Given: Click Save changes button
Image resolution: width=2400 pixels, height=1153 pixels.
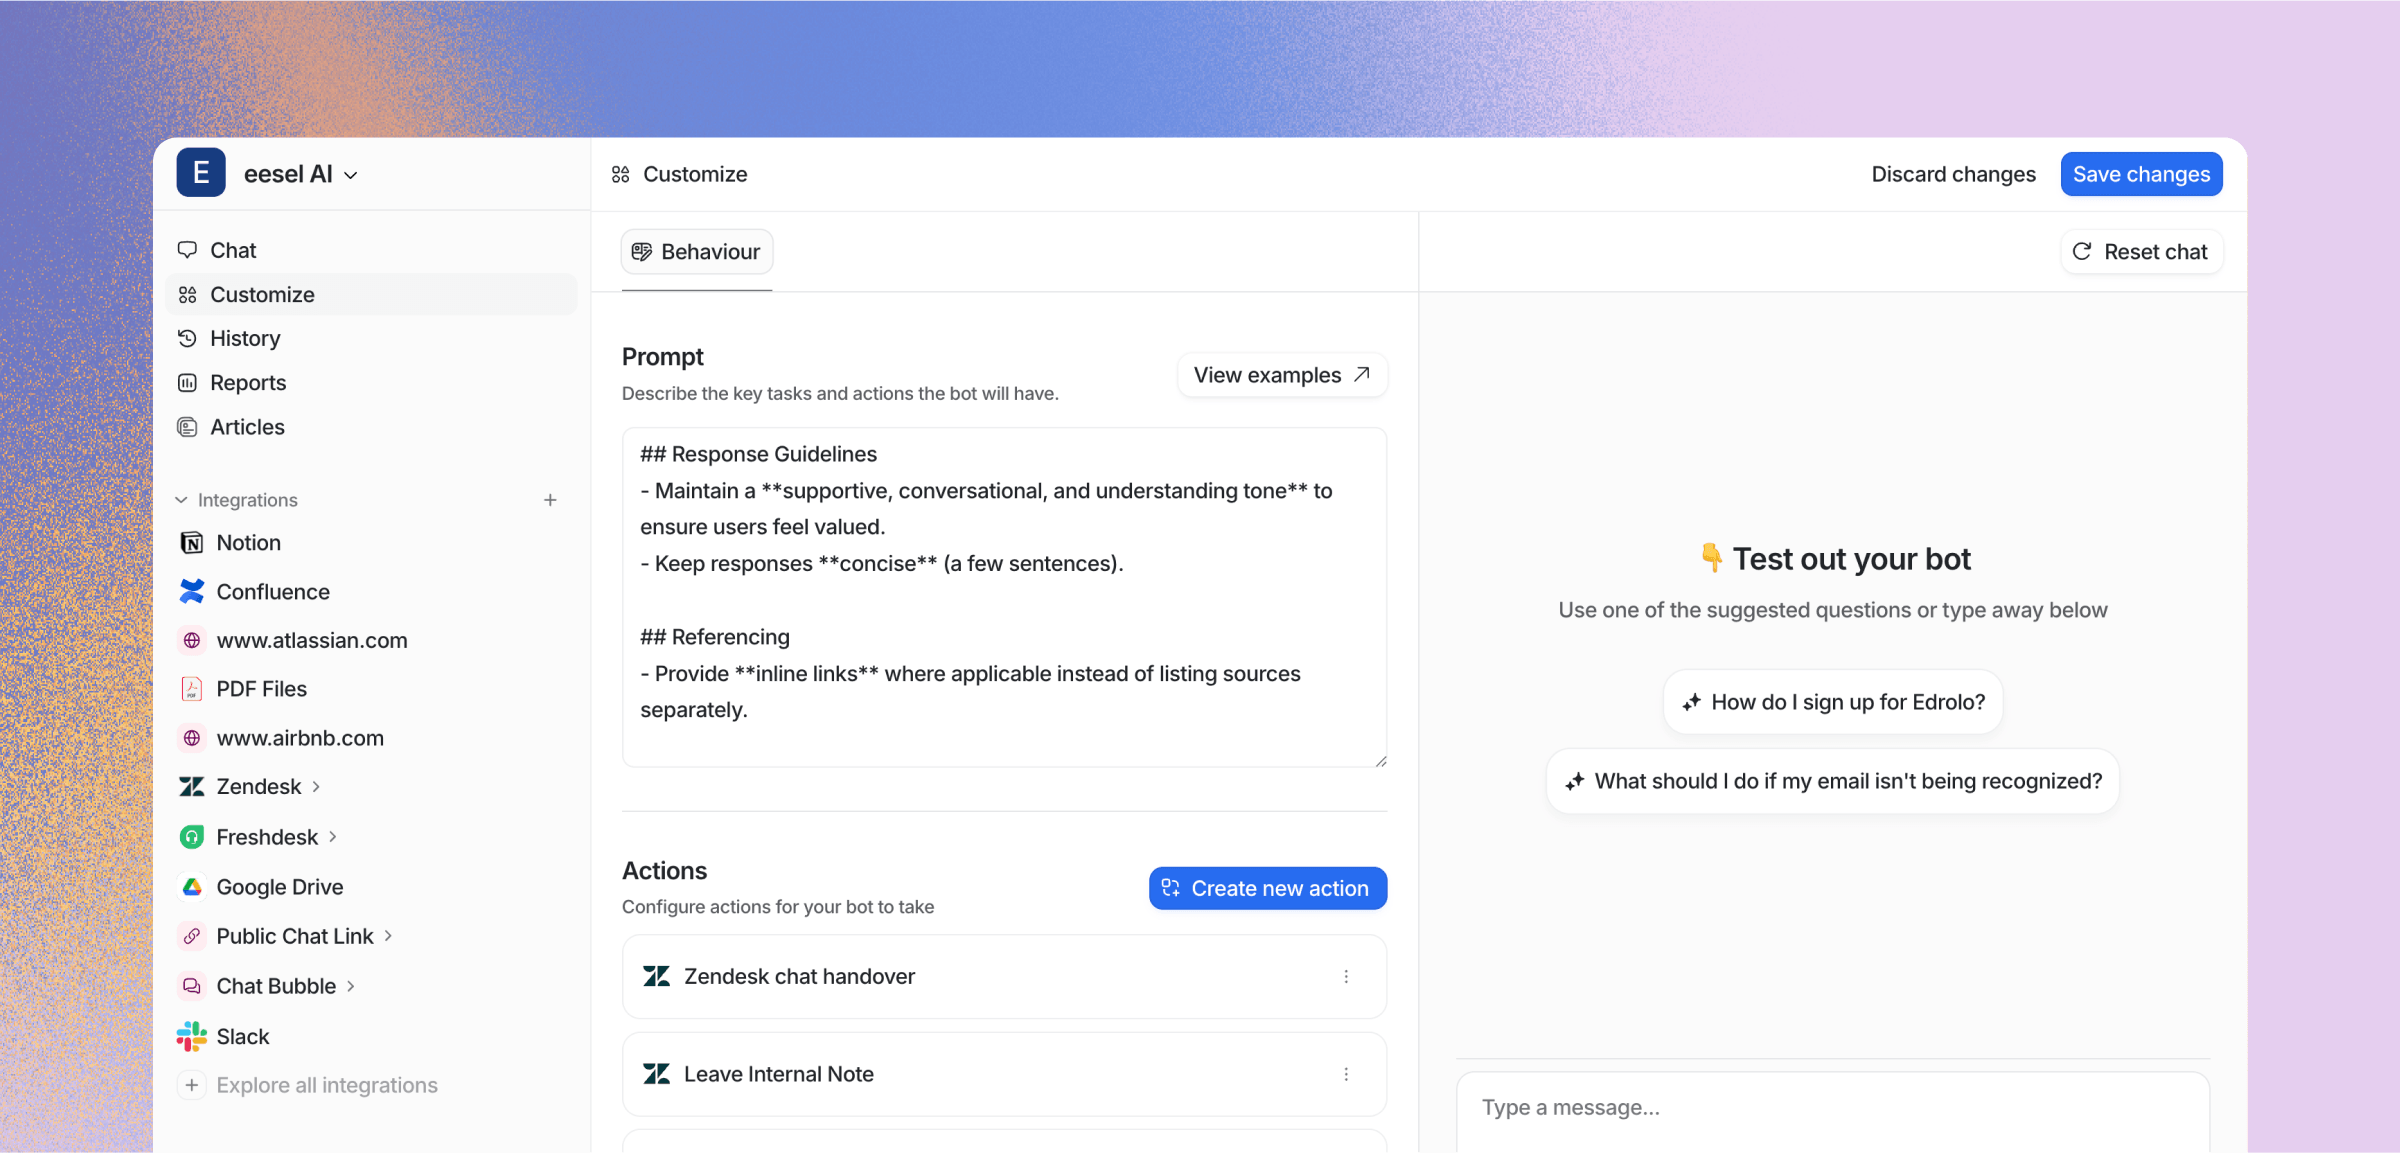Looking at the screenshot, I should (2141, 174).
